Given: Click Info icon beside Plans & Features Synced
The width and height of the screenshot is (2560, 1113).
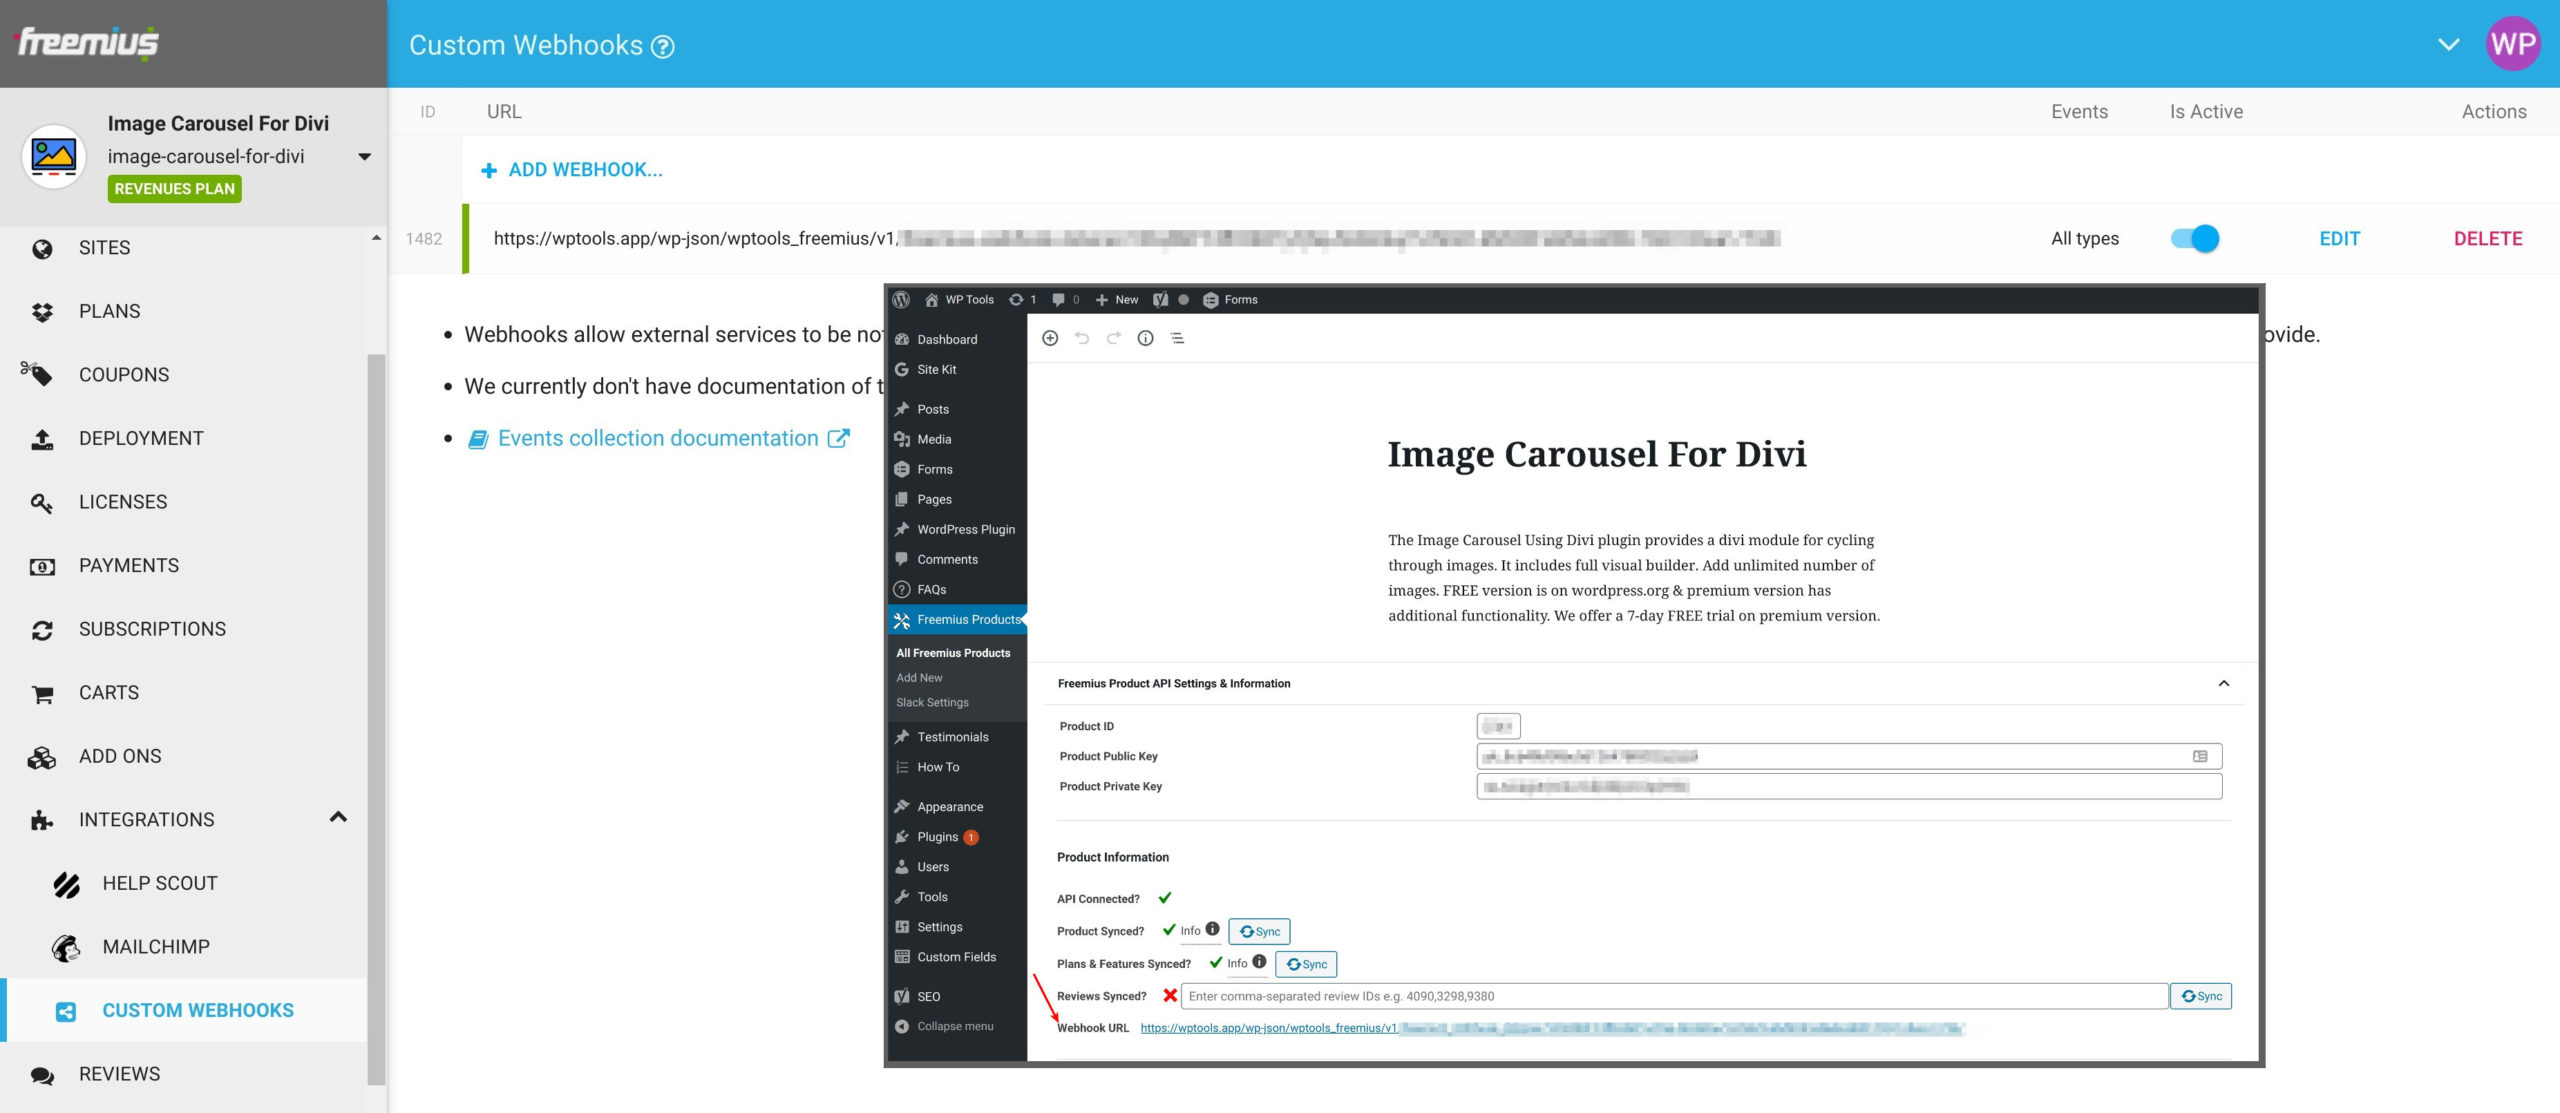Looking at the screenshot, I should tap(1259, 962).
